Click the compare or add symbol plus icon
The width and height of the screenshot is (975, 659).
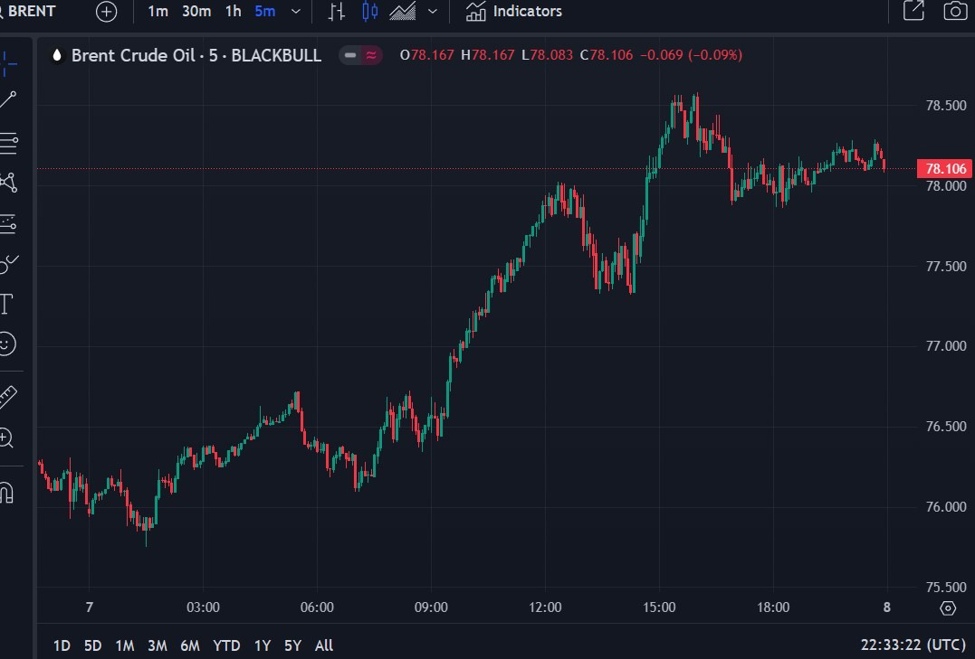click(x=106, y=12)
